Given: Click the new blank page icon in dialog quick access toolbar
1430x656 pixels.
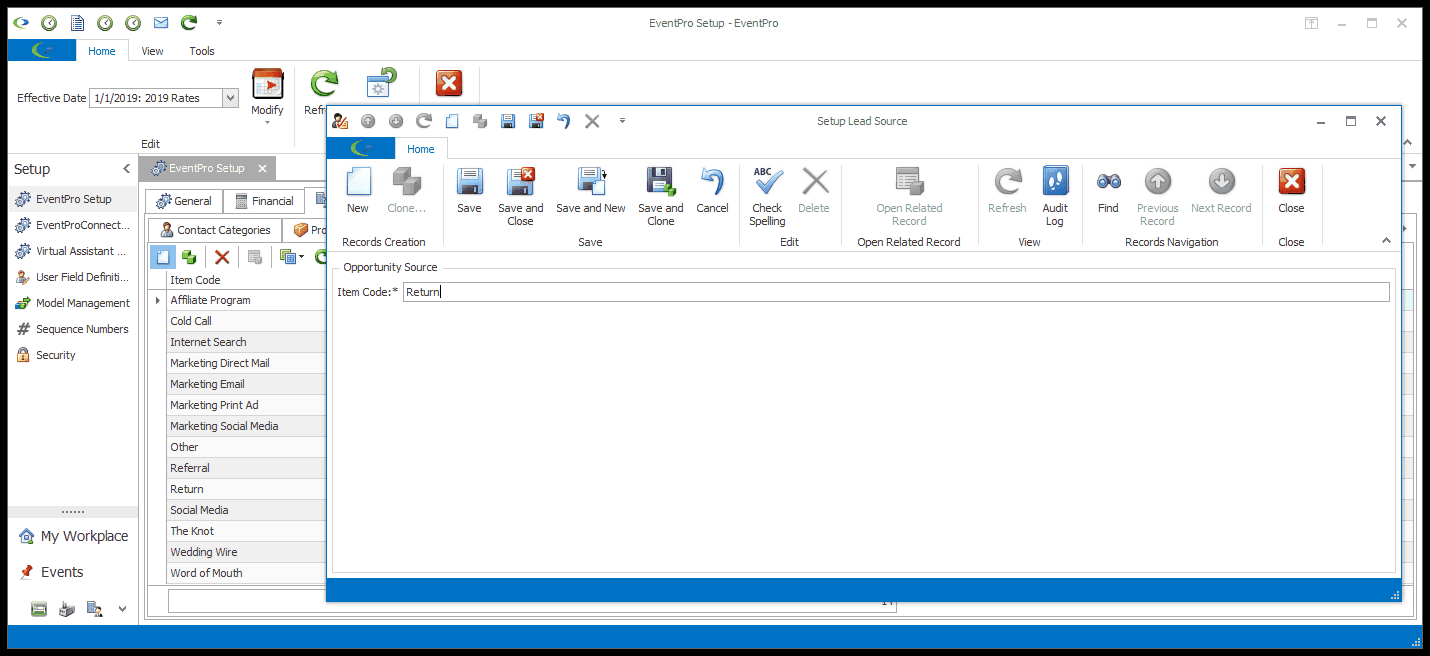Looking at the screenshot, I should click(x=452, y=121).
